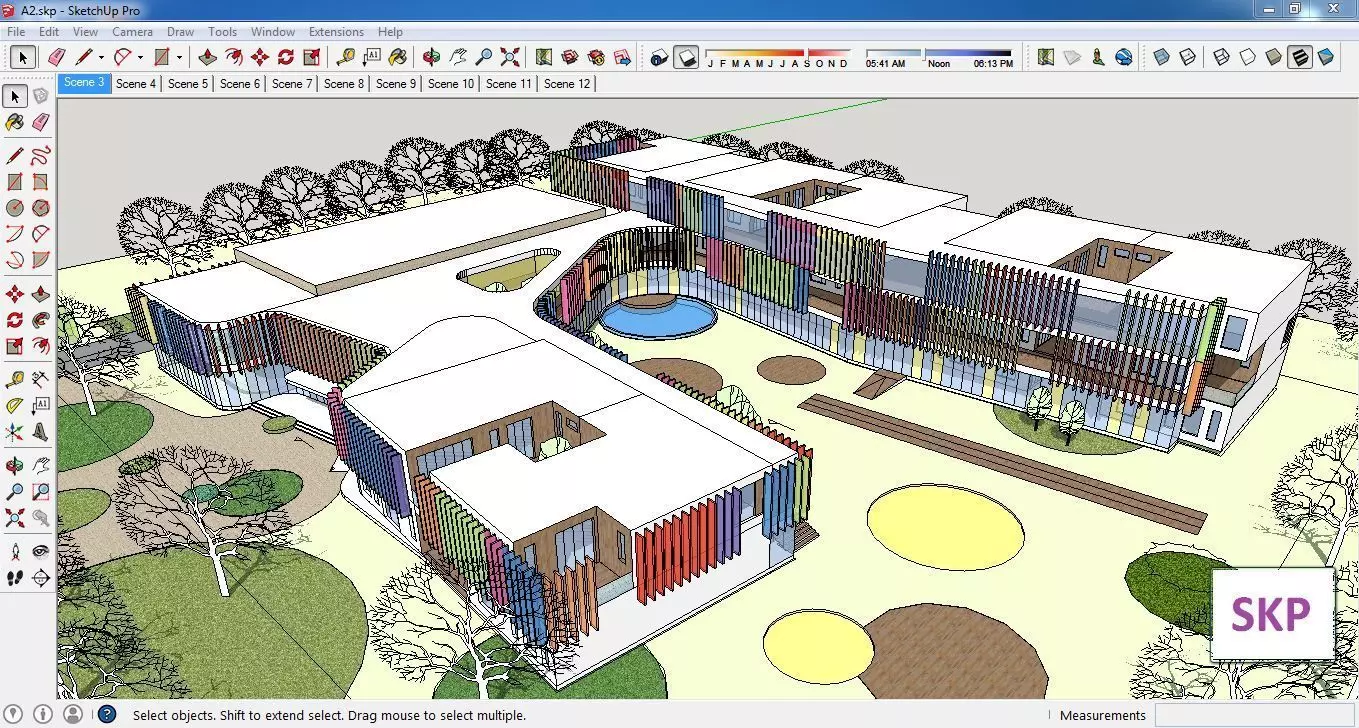Image resolution: width=1359 pixels, height=728 pixels.
Task: Switch to Hidden Line face style
Action: 1247,57
